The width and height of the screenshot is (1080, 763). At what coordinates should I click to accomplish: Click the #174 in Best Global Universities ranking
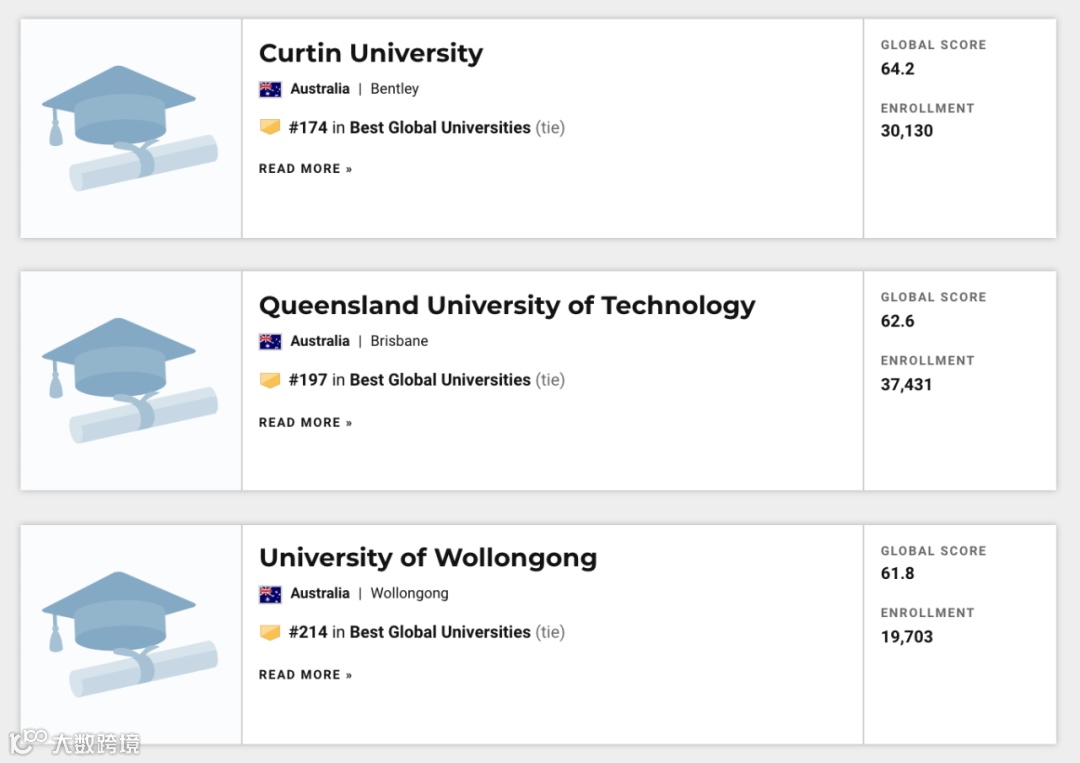point(410,128)
